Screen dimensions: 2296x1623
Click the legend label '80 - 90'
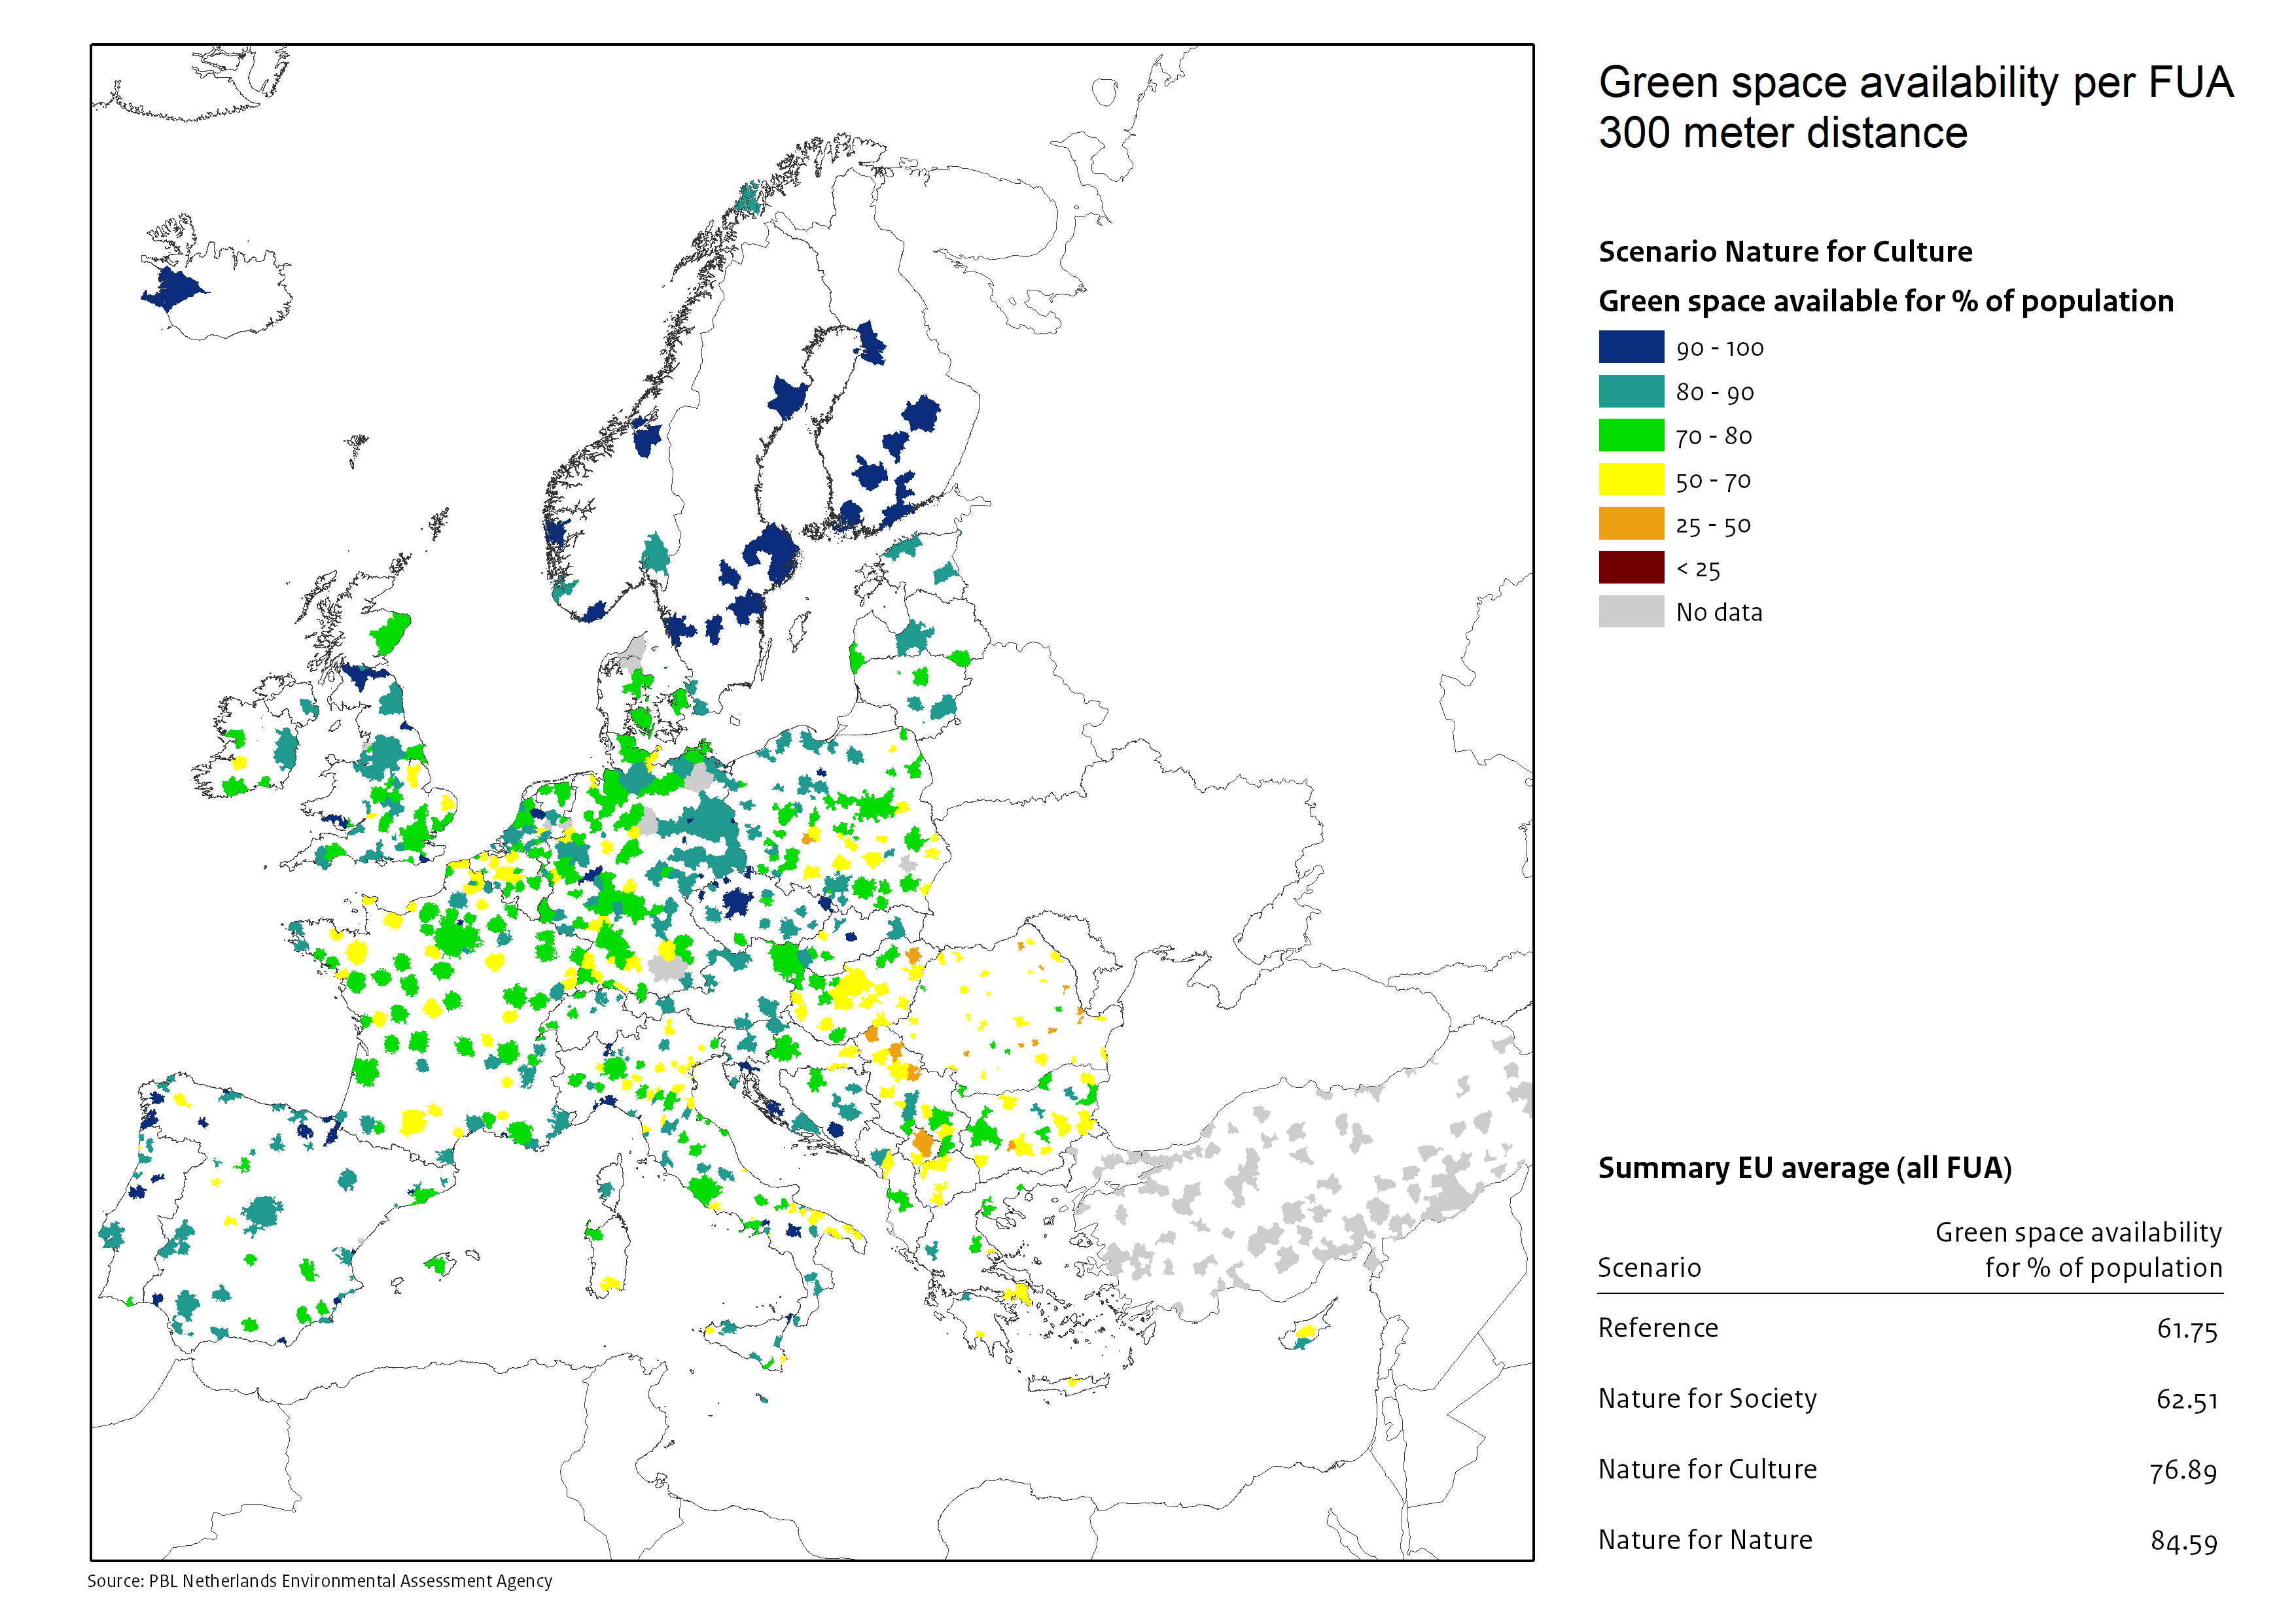(1715, 392)
